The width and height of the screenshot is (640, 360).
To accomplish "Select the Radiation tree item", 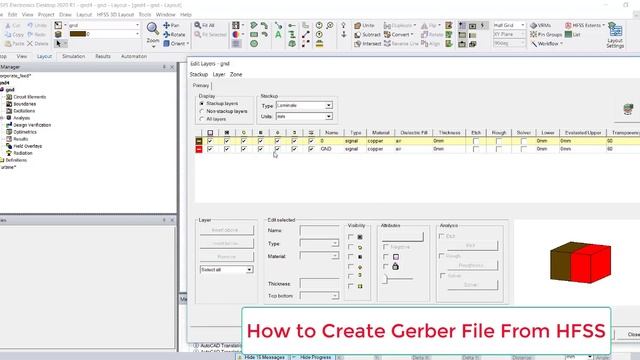I will [22, 153].
